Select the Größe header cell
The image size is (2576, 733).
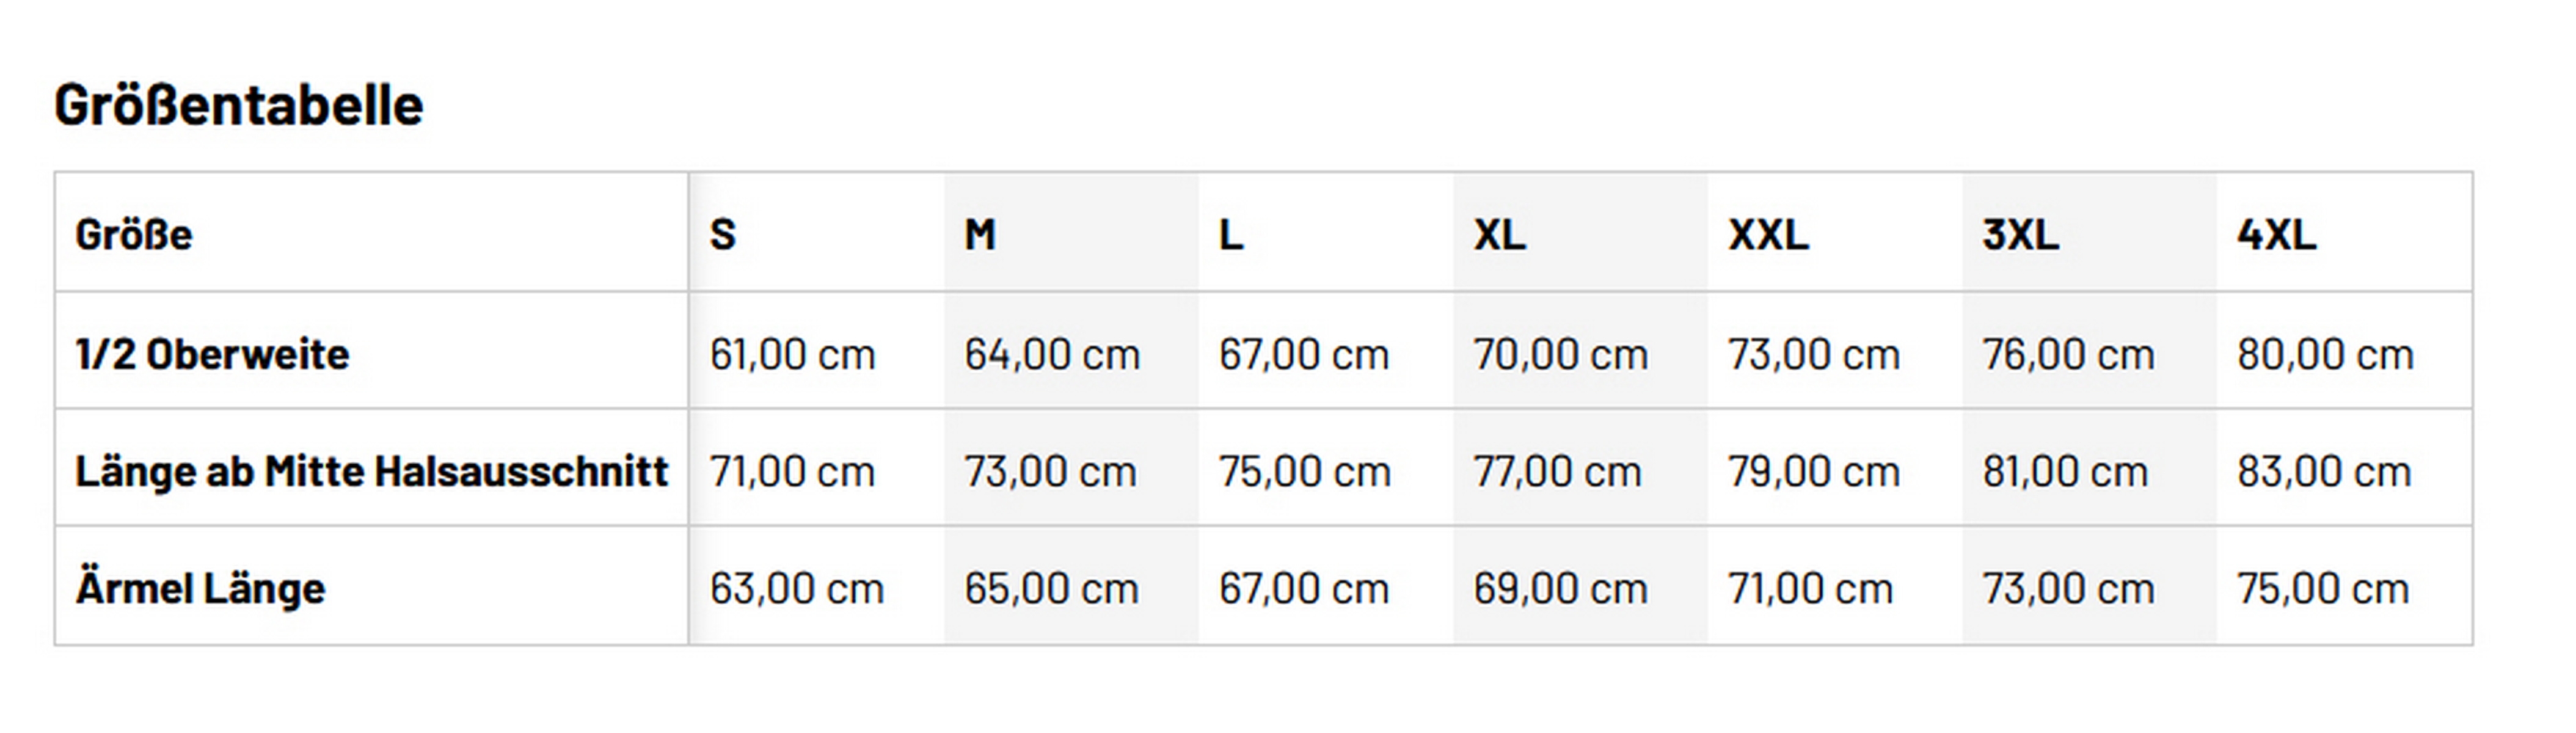click(134, 235)
